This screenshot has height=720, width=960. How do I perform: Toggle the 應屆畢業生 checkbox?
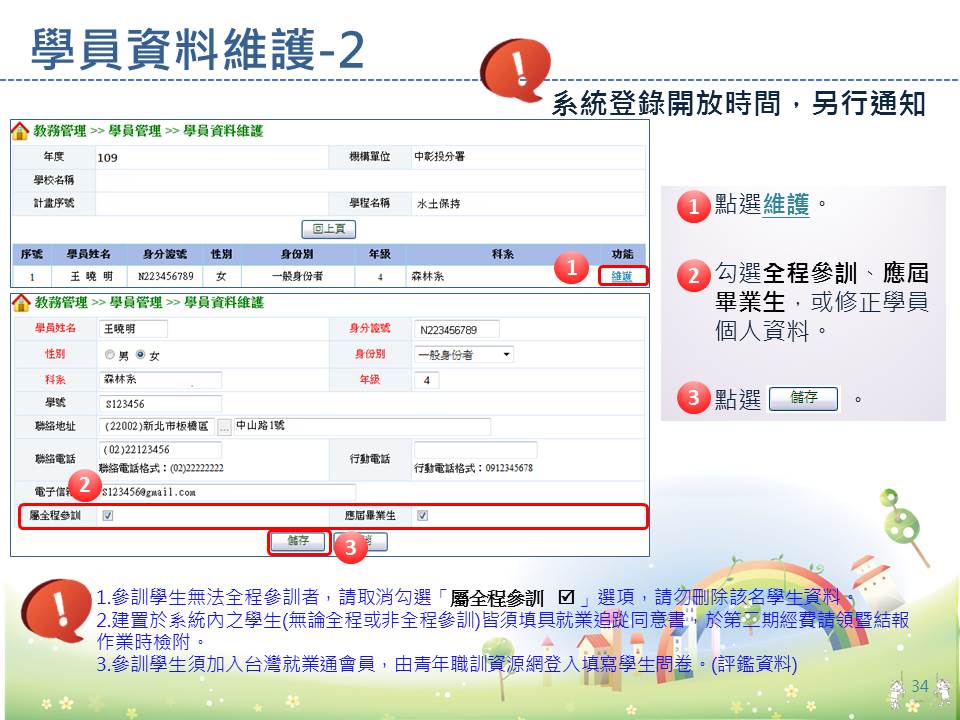coord(422,516)
